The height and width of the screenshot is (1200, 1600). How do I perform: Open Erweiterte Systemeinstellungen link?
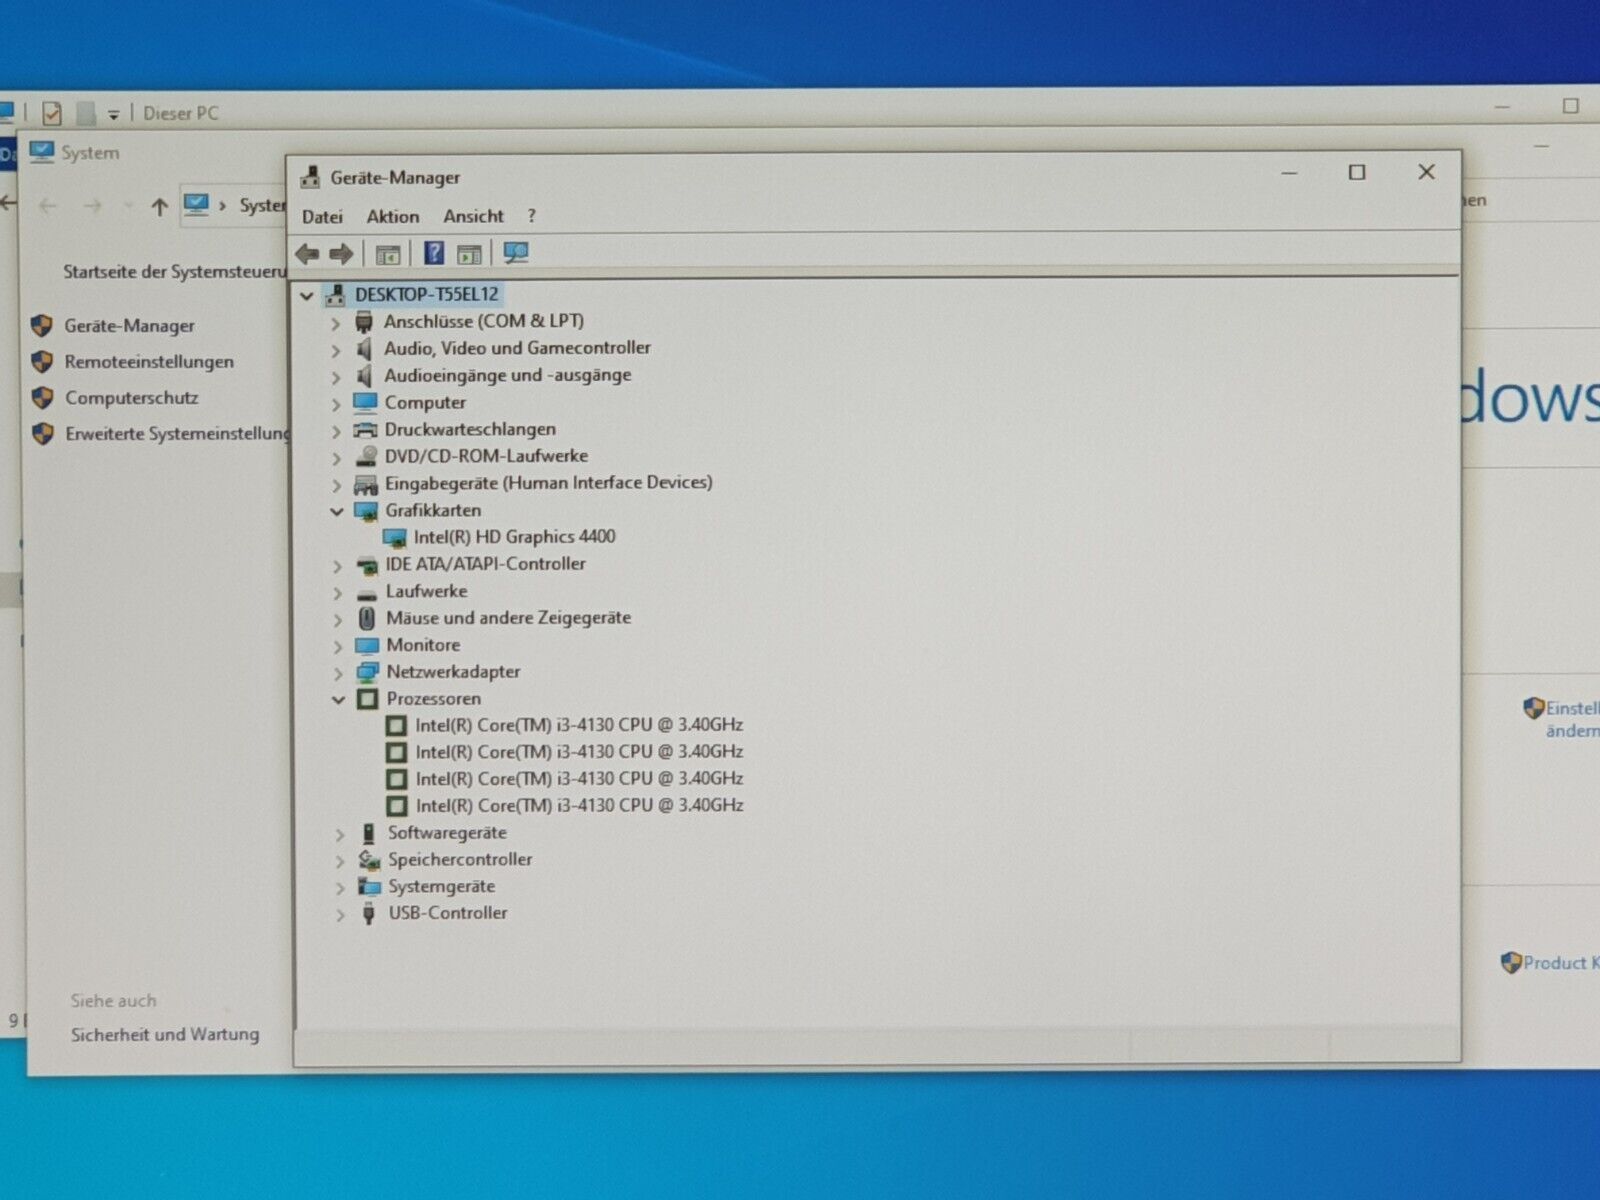click(x=177, y=434)
